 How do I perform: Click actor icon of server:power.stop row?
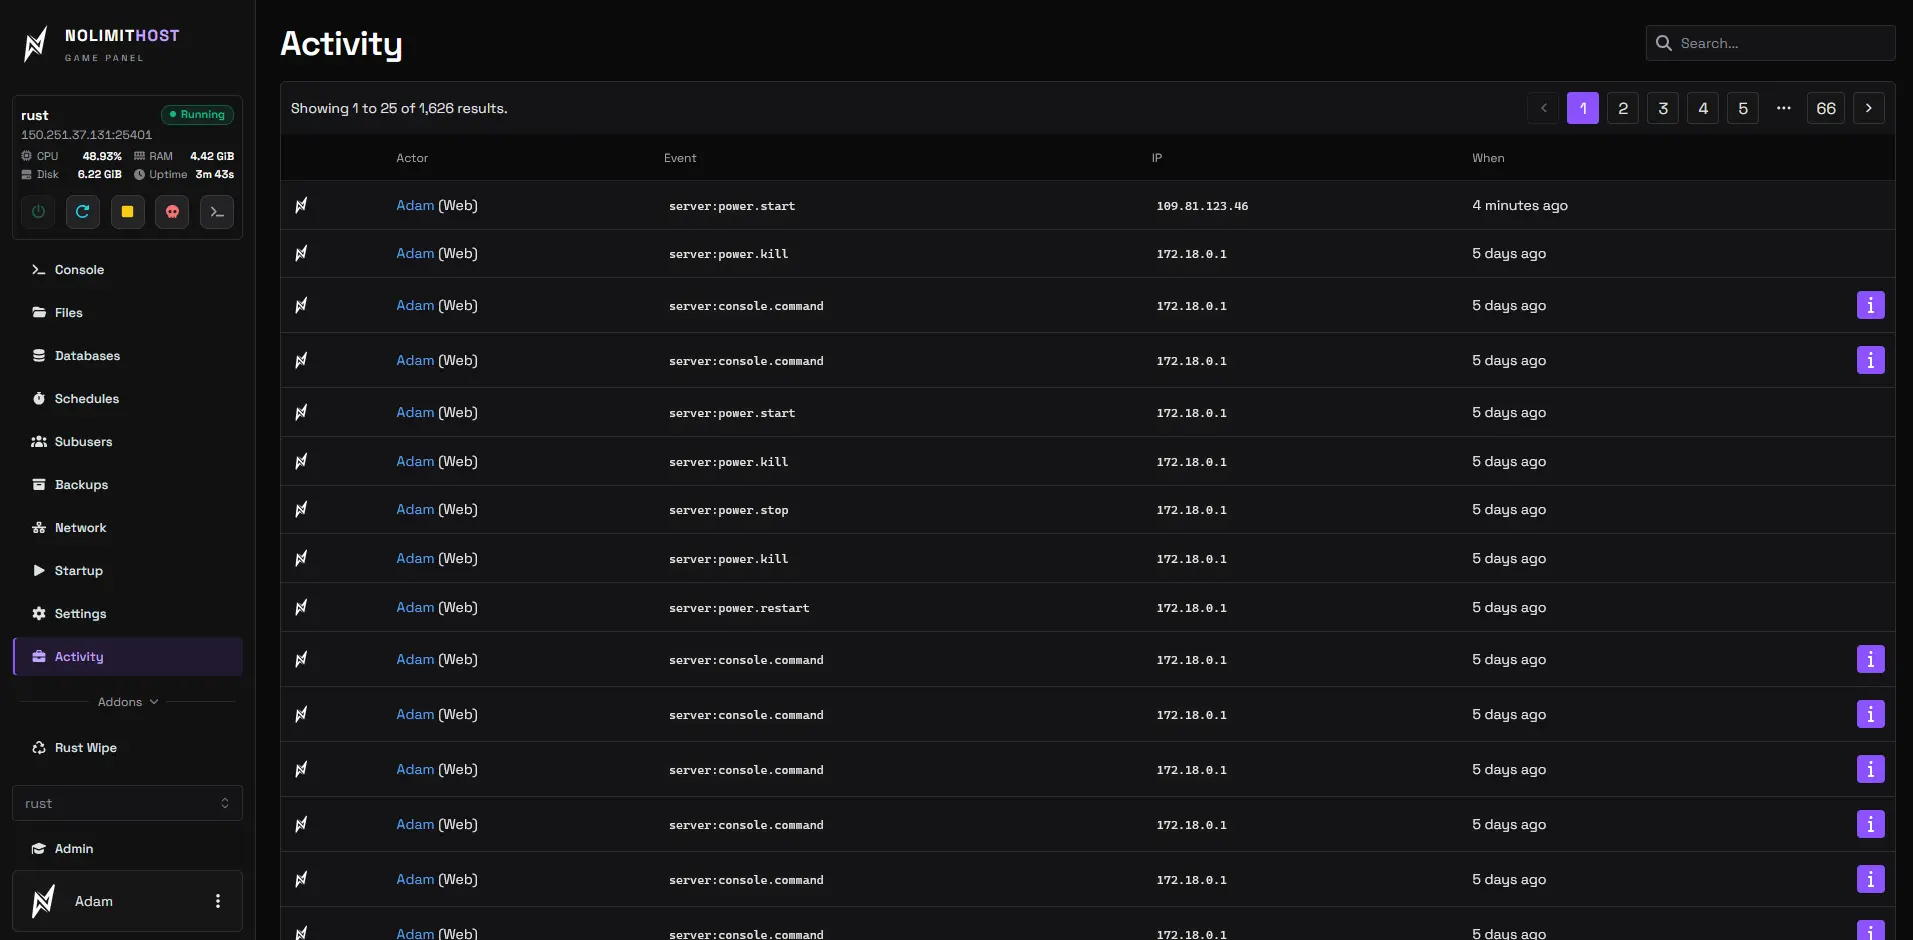[x=301, y=509]
